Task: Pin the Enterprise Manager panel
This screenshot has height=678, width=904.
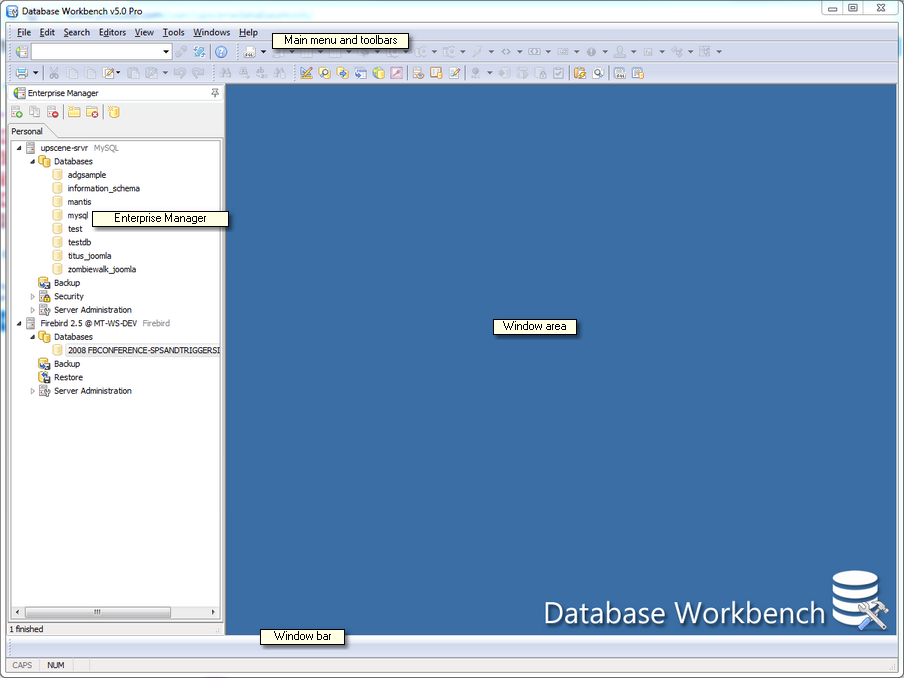Action: point(214,93)
